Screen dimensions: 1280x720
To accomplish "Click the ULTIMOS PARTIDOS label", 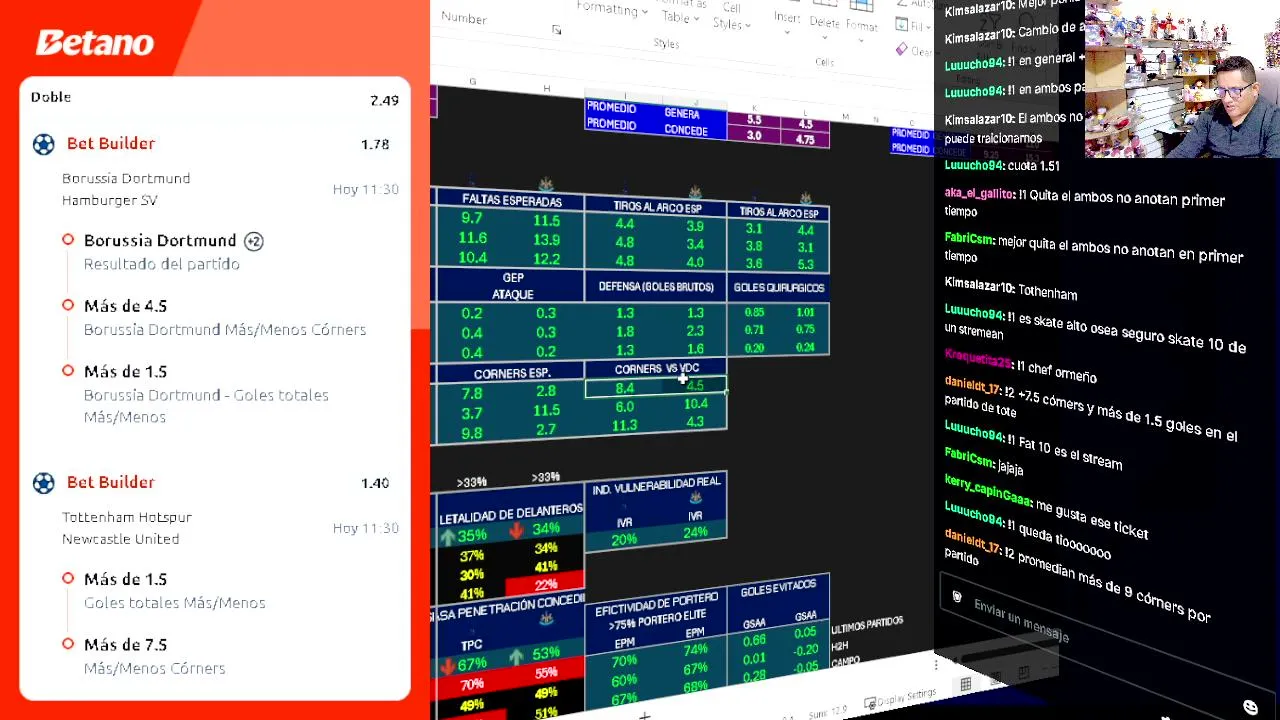I will [x=867, y=626].
